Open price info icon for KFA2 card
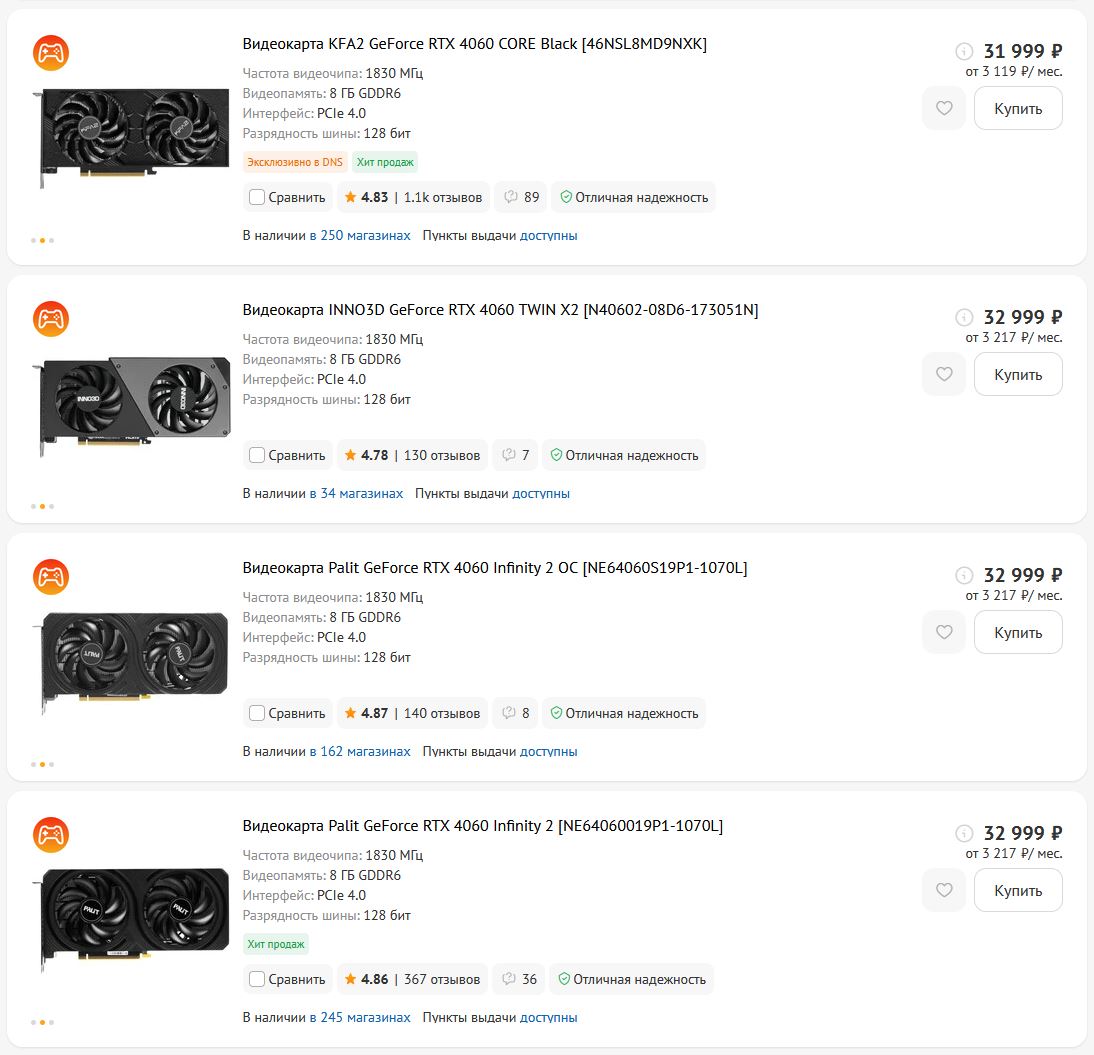The width and height of the screenshot is (1094, 1055). tap(963, 51)
